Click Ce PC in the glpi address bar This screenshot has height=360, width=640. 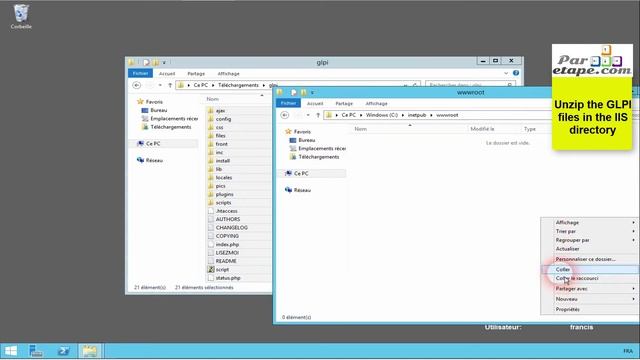[200, 85]
